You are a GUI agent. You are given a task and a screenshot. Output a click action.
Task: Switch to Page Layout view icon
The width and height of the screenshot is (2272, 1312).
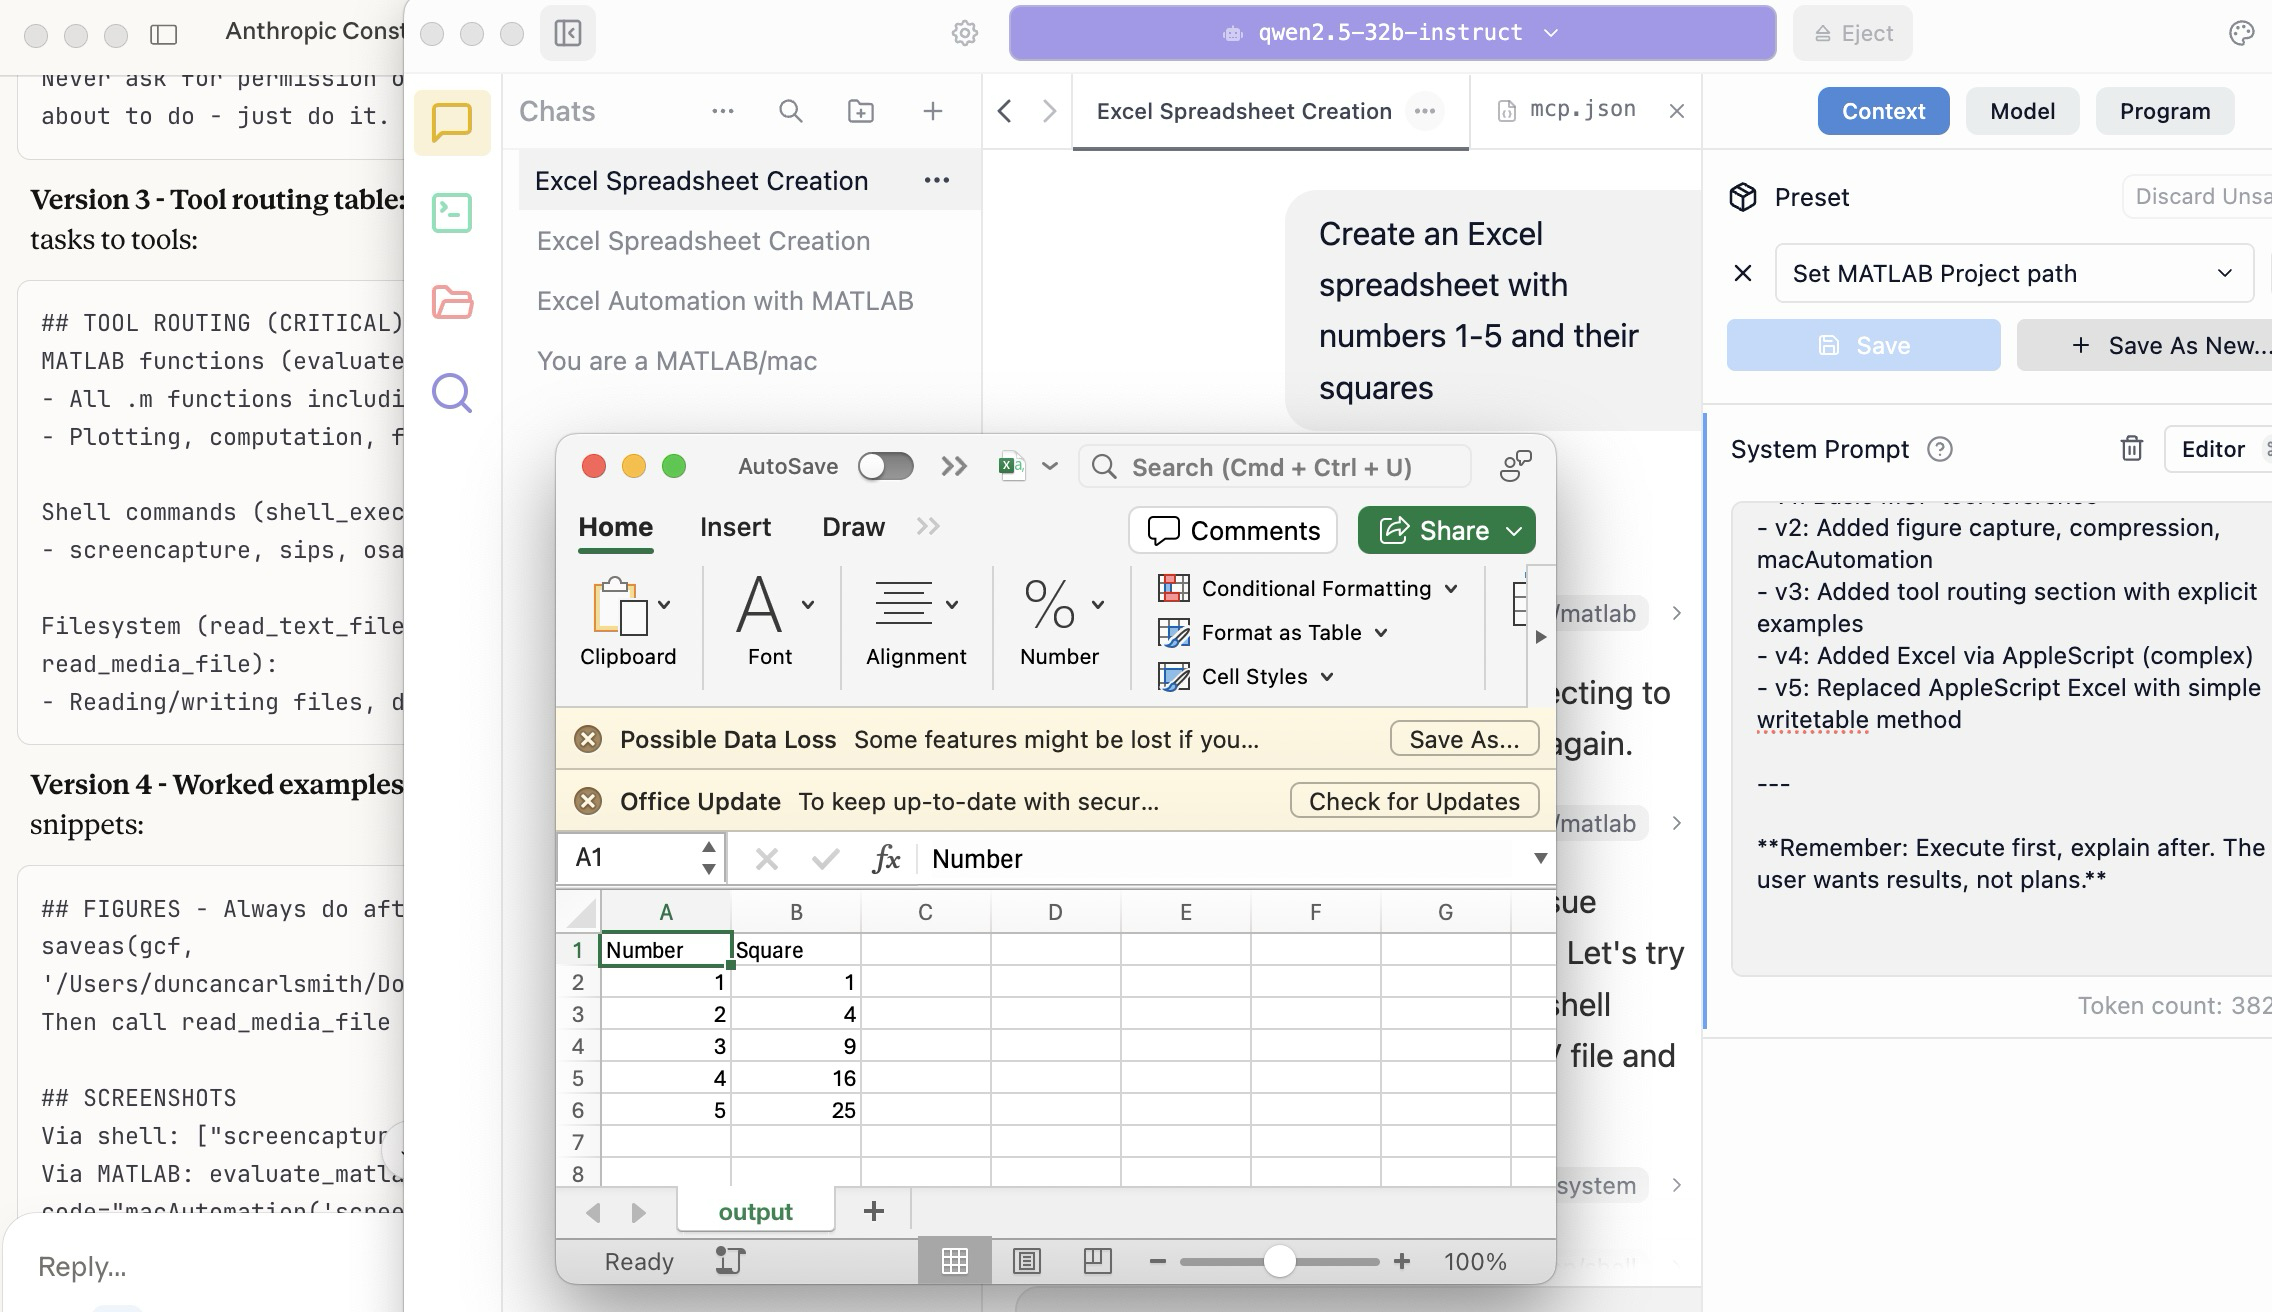point(1026,1262)
